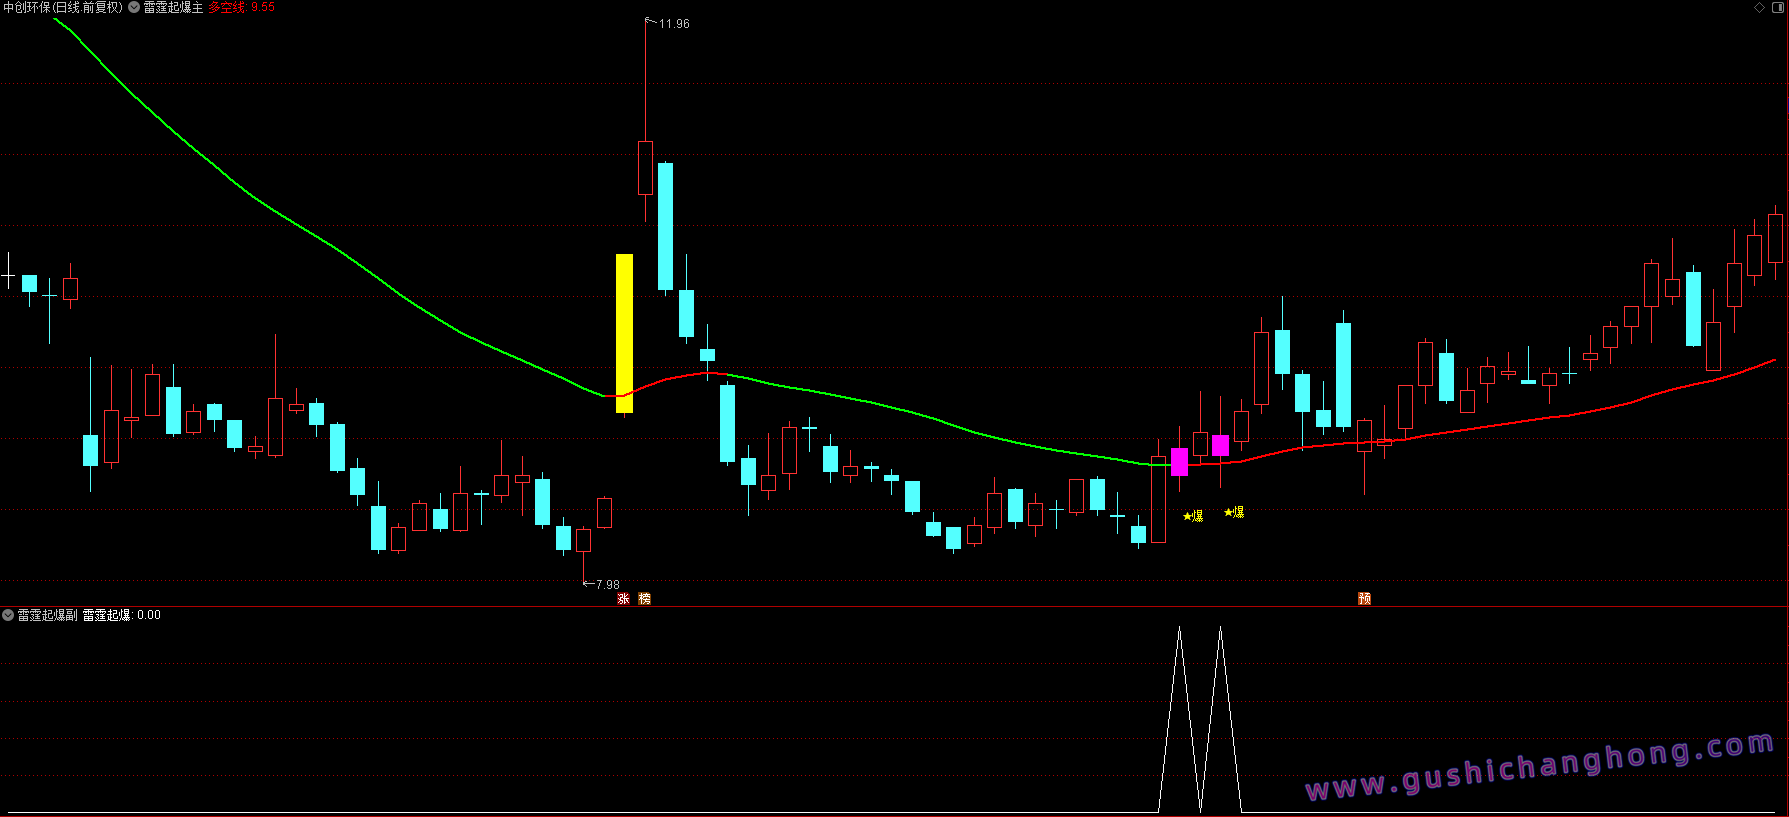Click the first magenta signal candle
The height and width of the screenshot is (817, 1789).
click(1179, 461)
